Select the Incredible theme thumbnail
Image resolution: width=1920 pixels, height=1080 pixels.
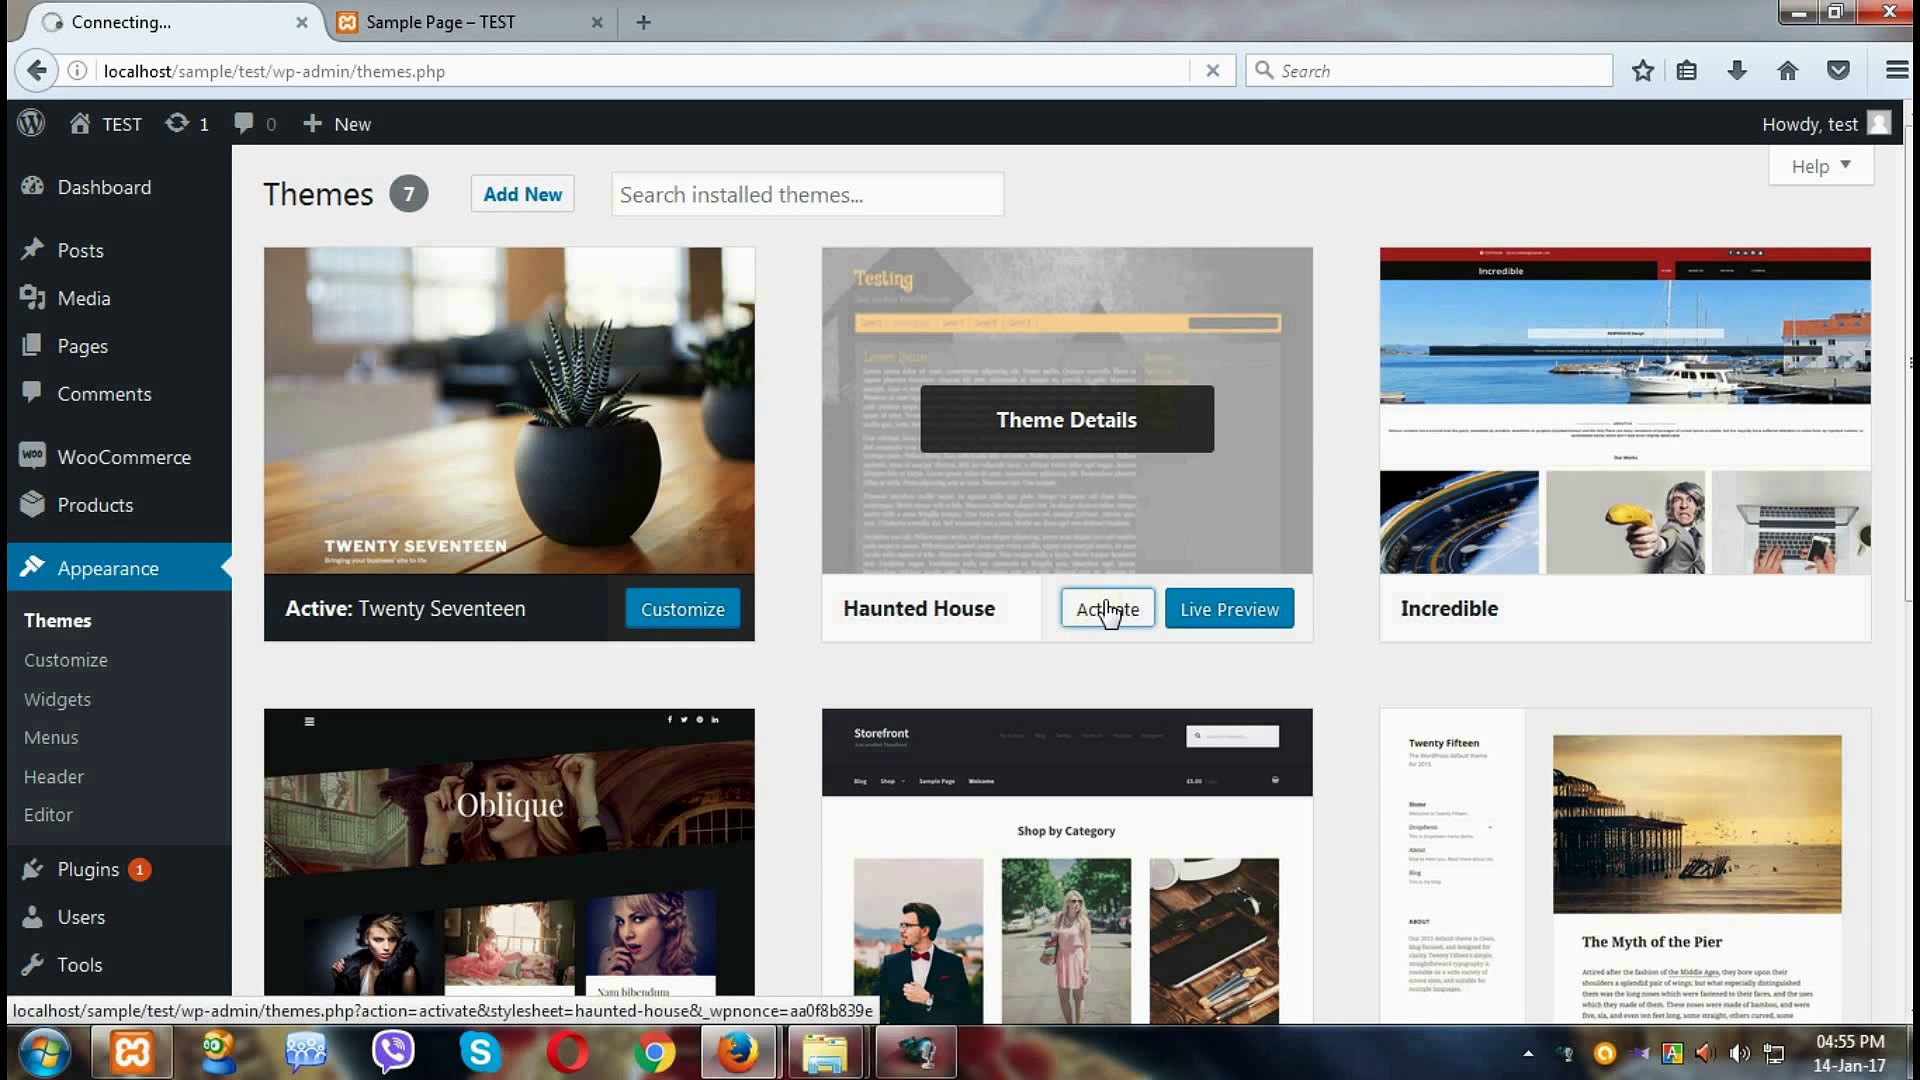pos(1625,410)
